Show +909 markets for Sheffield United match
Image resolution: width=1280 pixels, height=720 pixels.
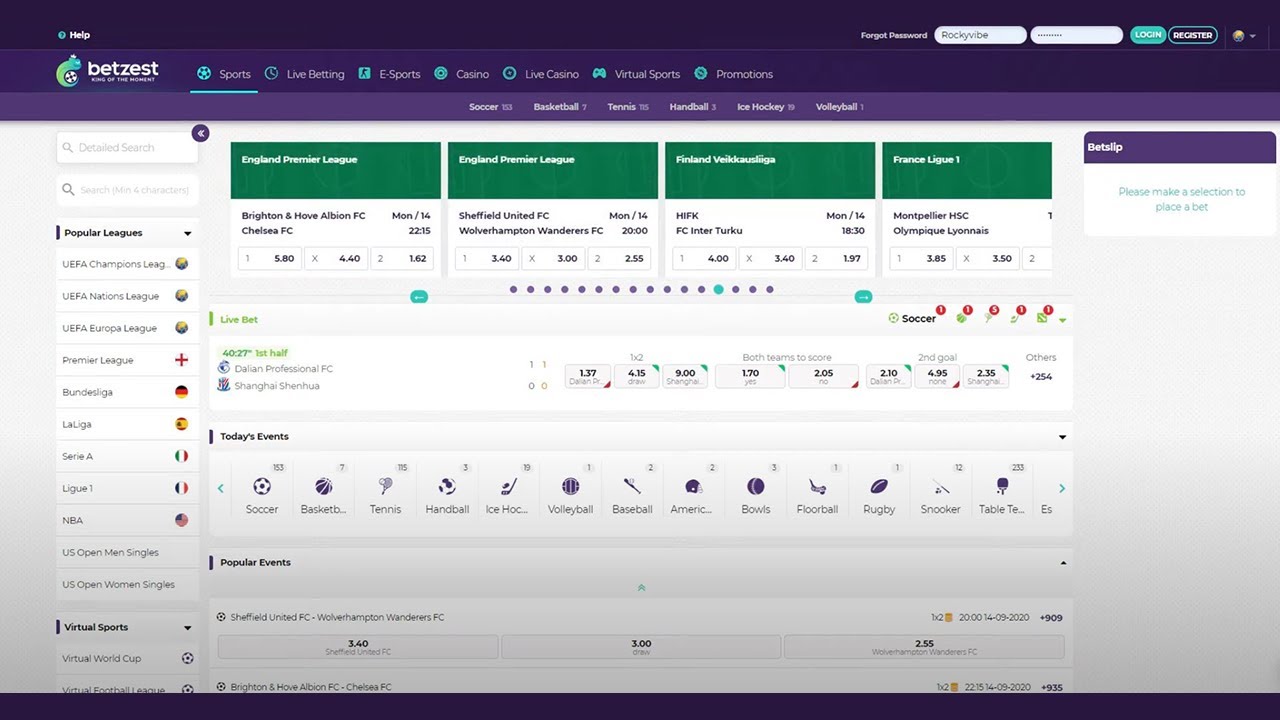point(1051,618)
